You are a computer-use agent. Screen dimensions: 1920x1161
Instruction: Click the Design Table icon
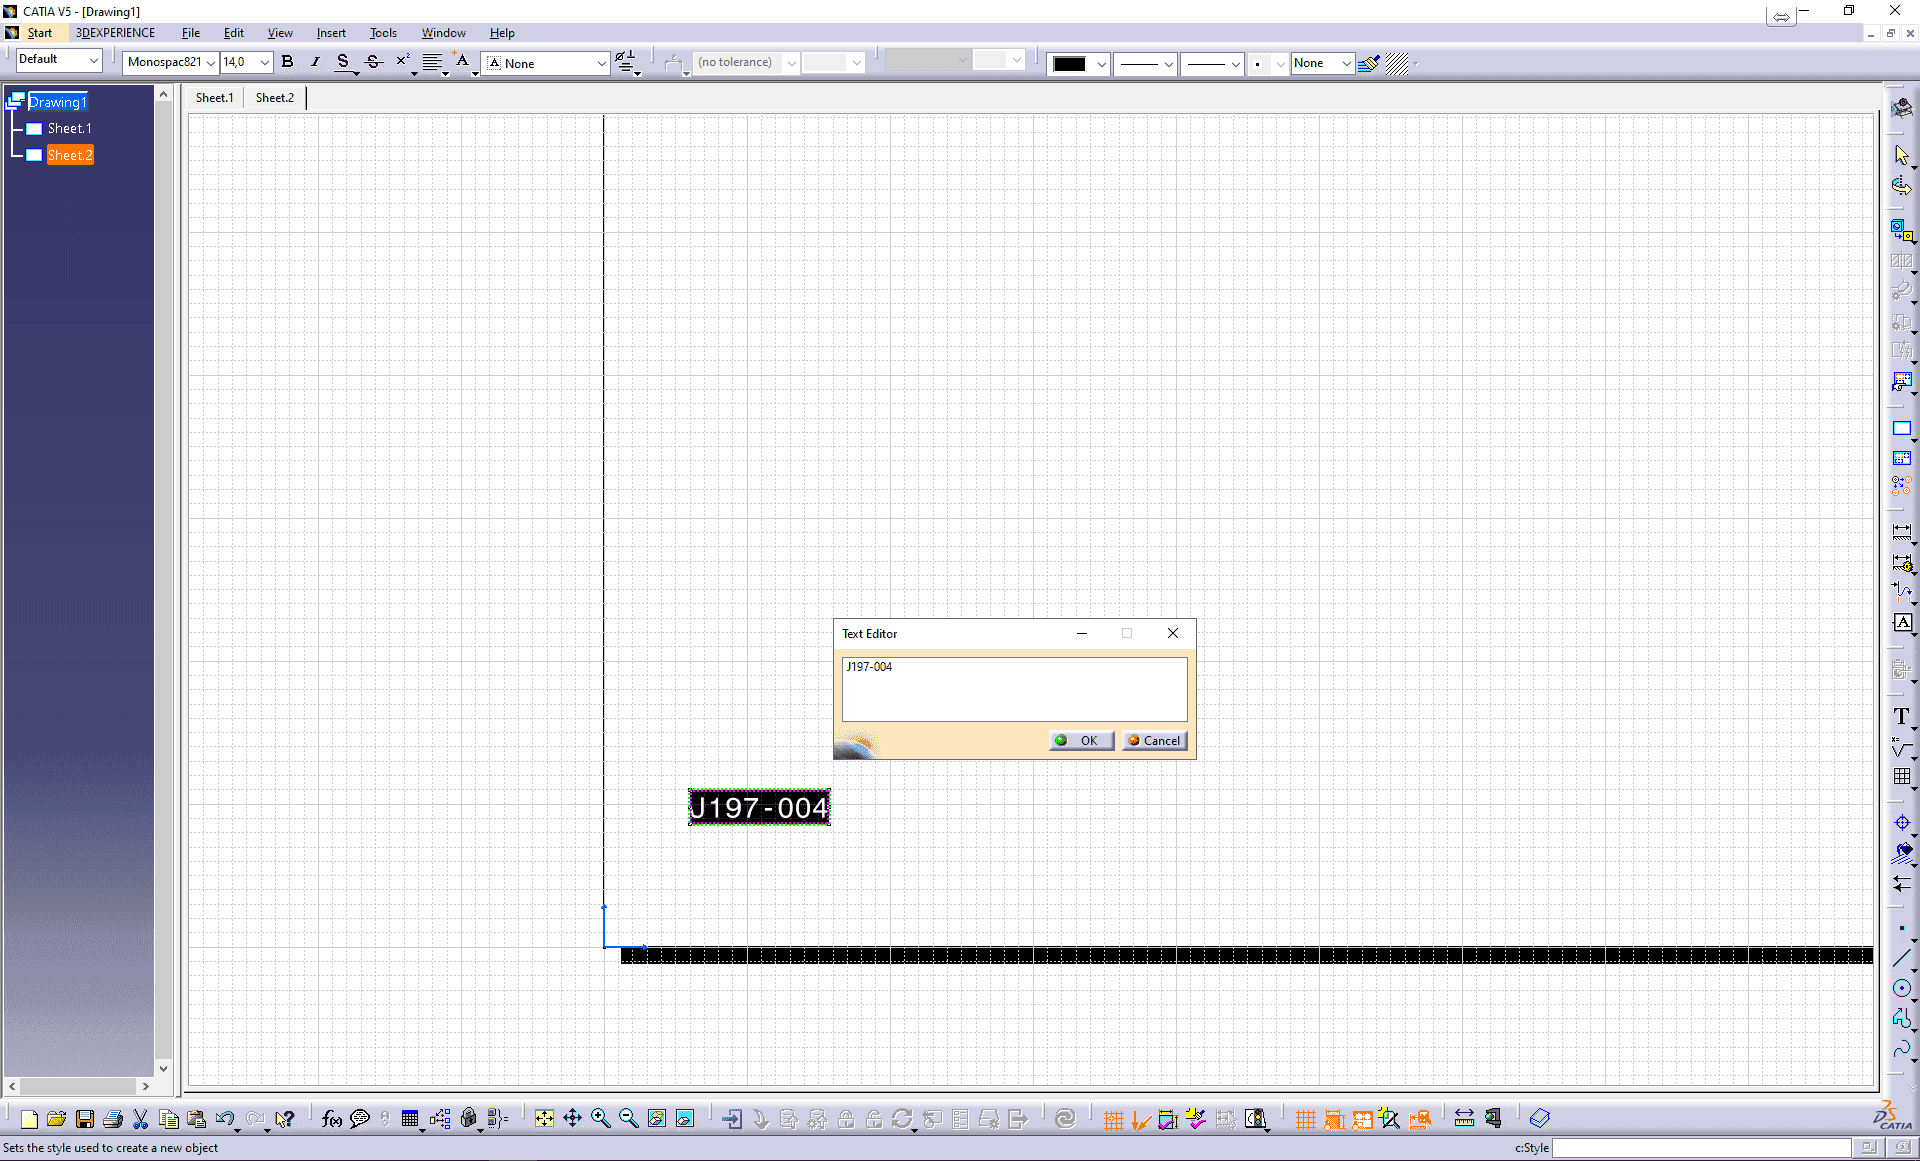(410, 1119)
